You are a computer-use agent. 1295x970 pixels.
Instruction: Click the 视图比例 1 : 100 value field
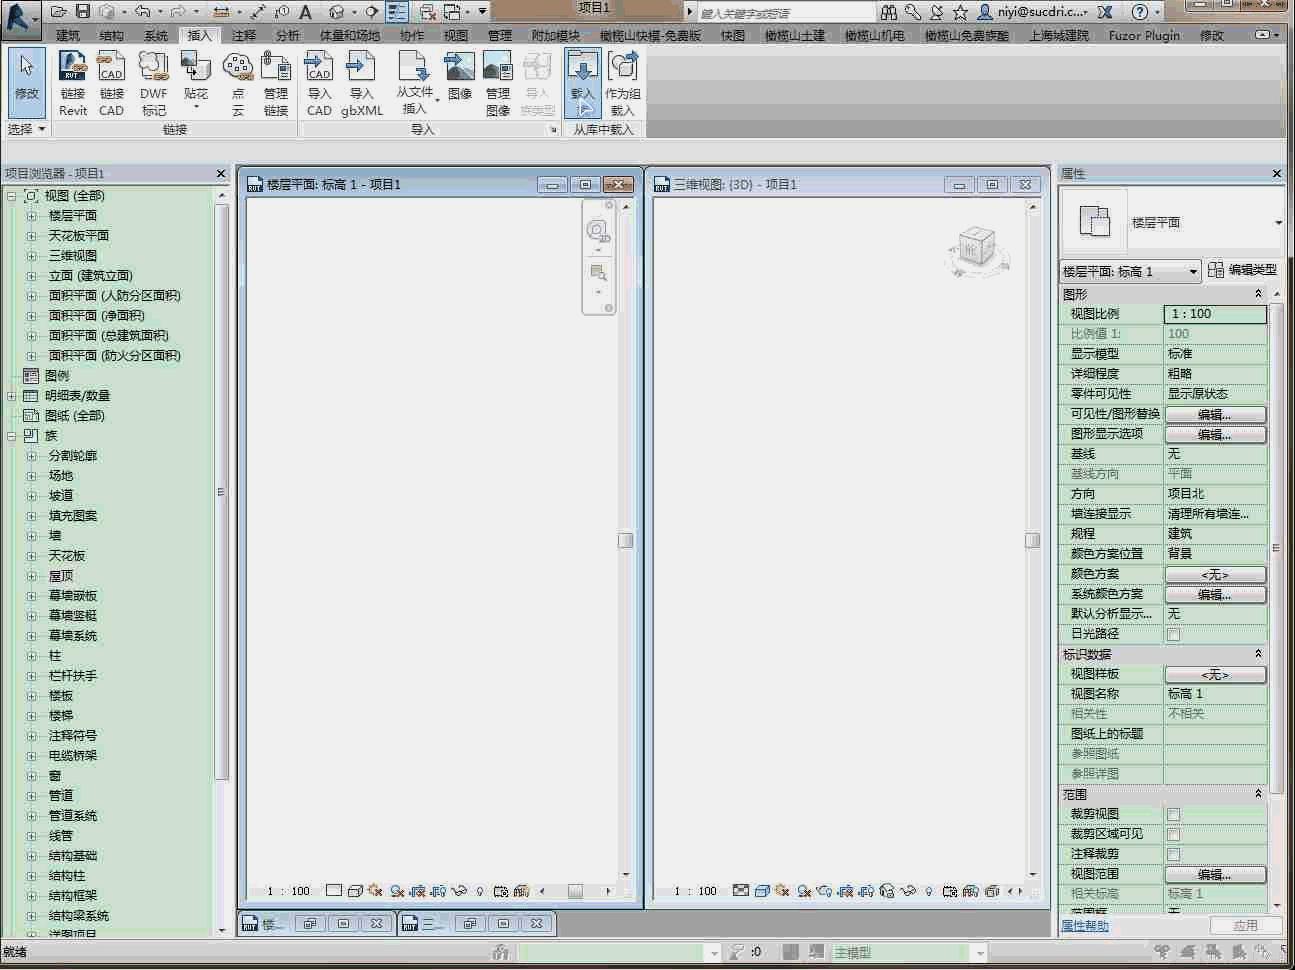point(1215,314)
